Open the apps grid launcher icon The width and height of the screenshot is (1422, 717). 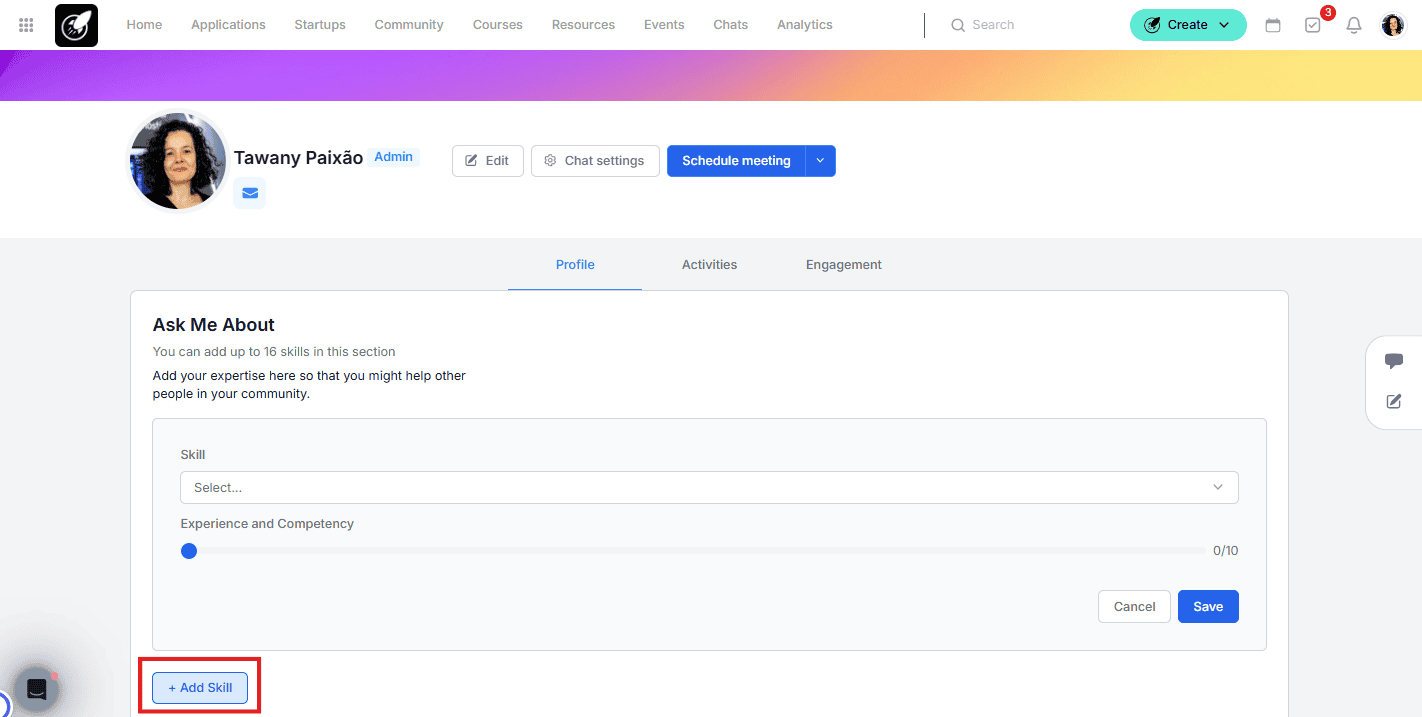(x=26, y=25)
